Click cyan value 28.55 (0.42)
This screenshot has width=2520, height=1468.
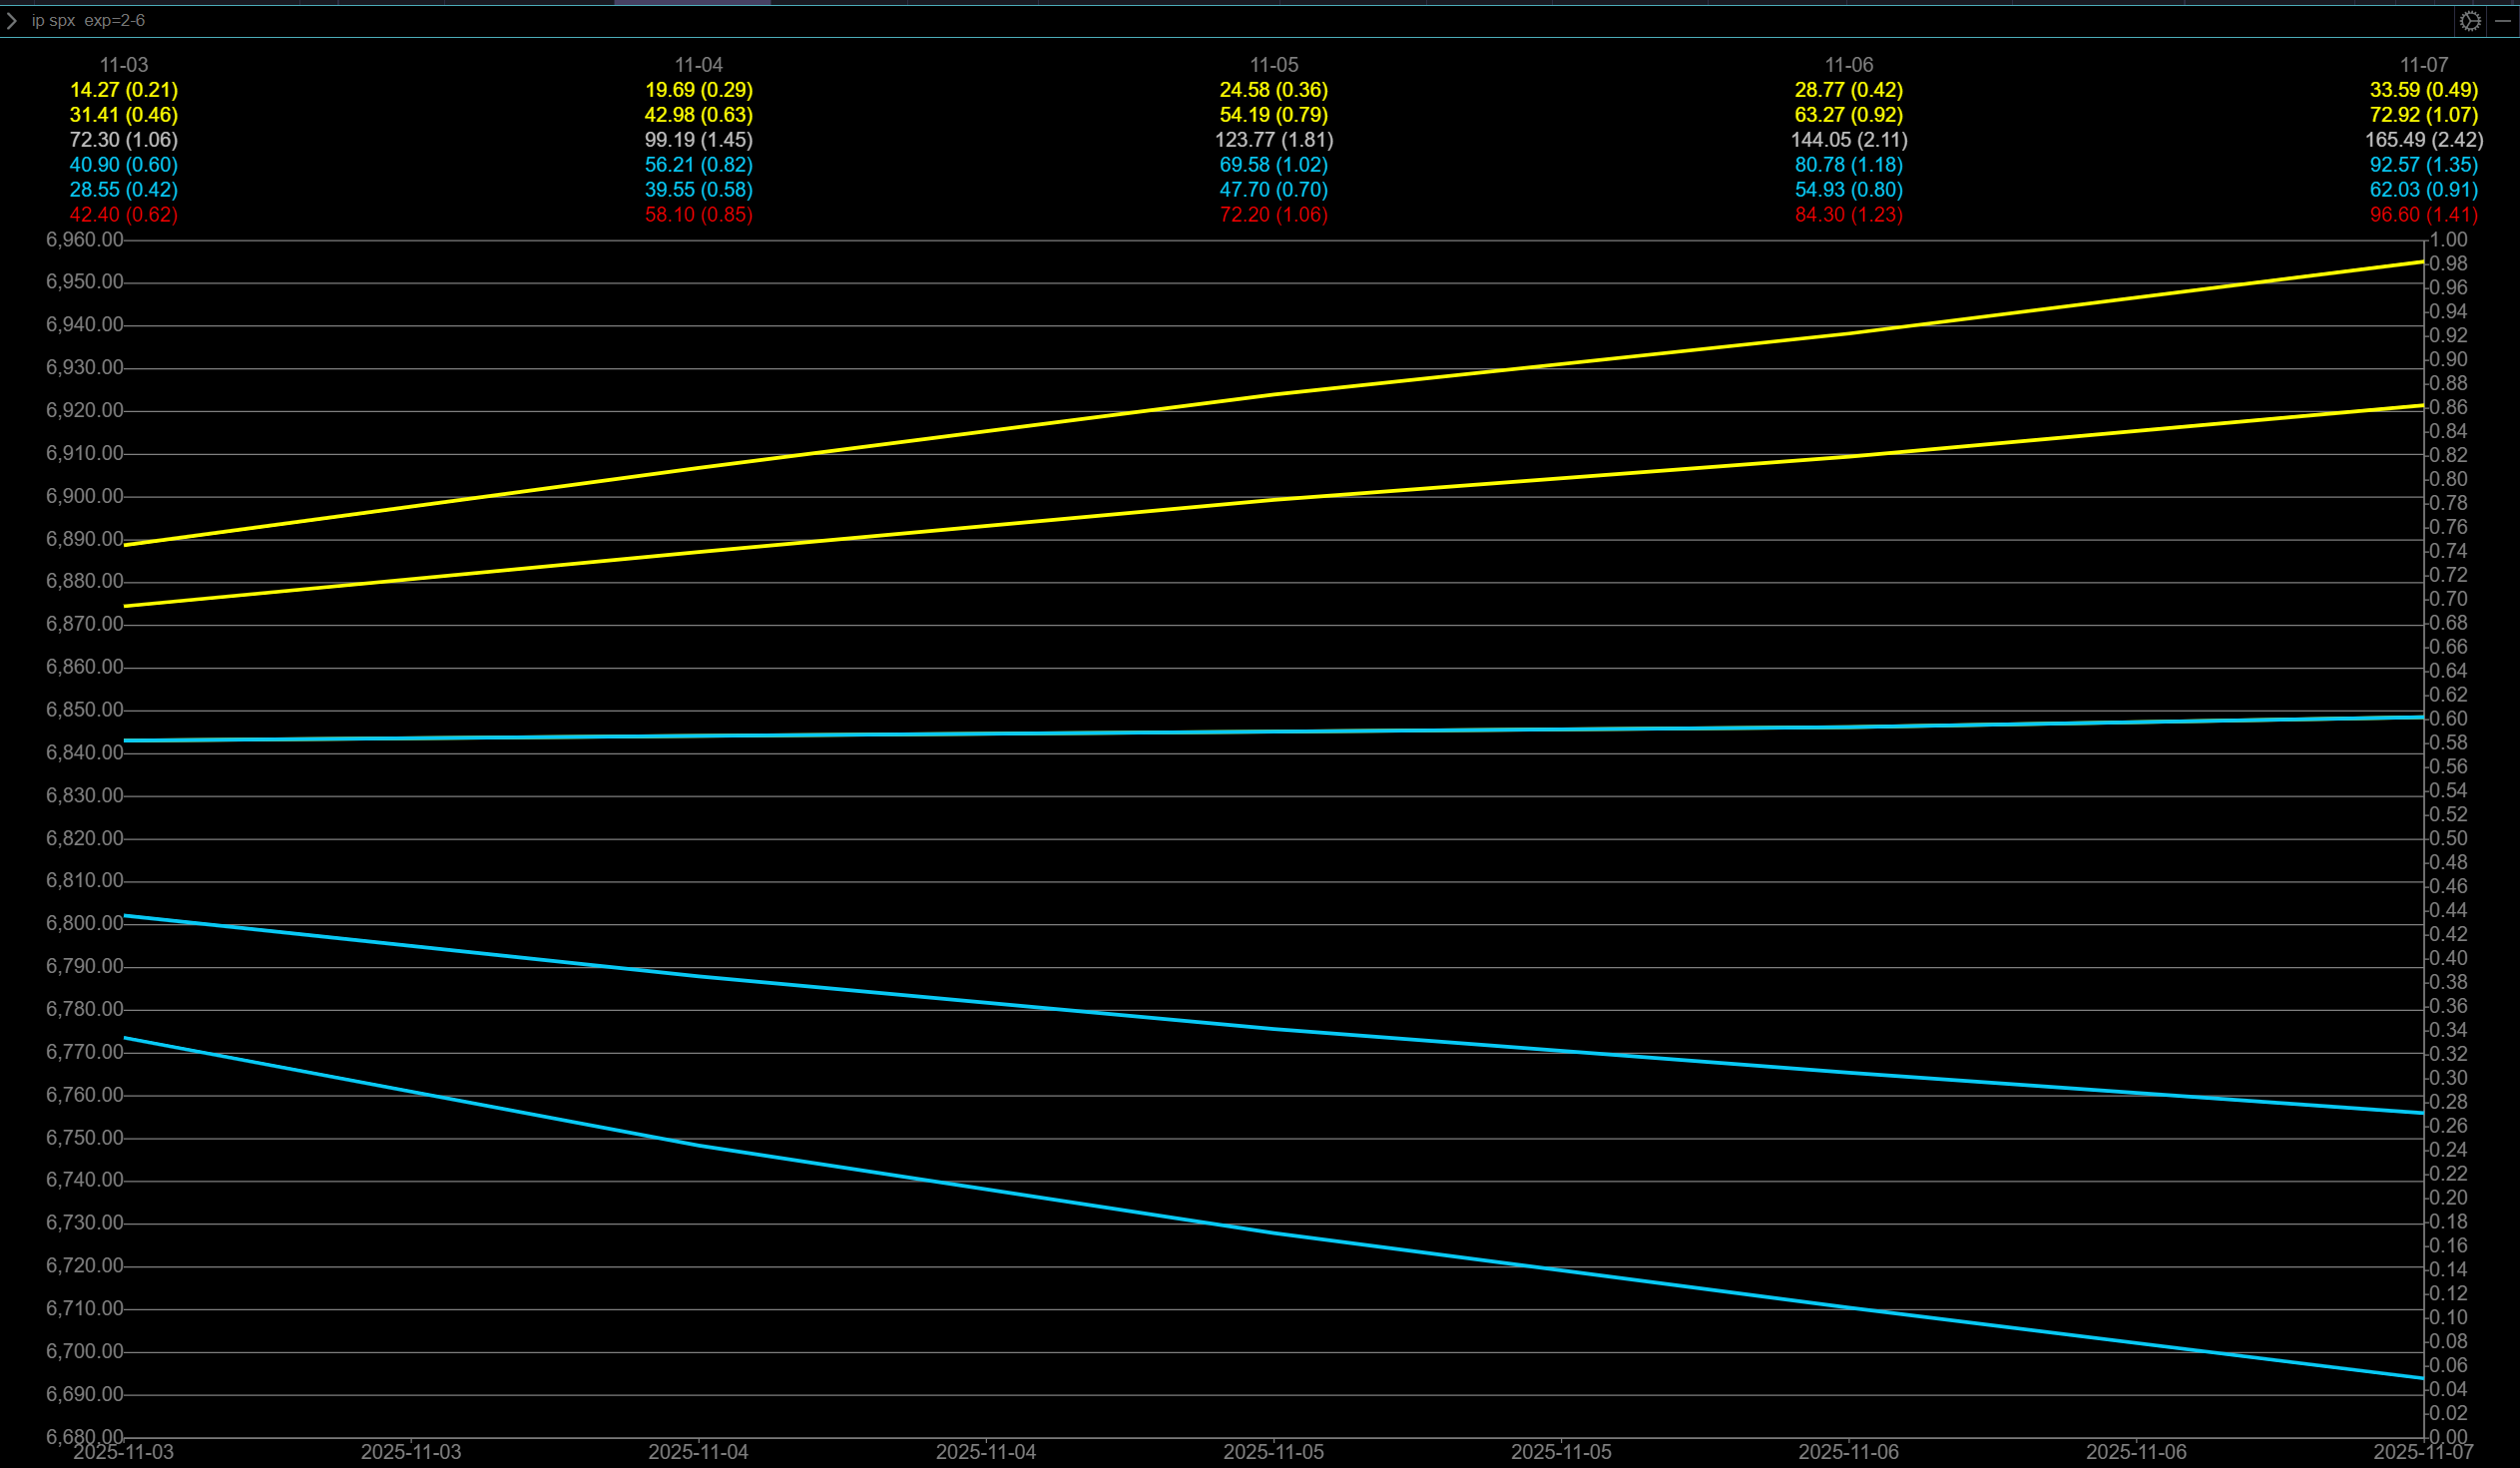pyautogui.click(x=124, y=190)
